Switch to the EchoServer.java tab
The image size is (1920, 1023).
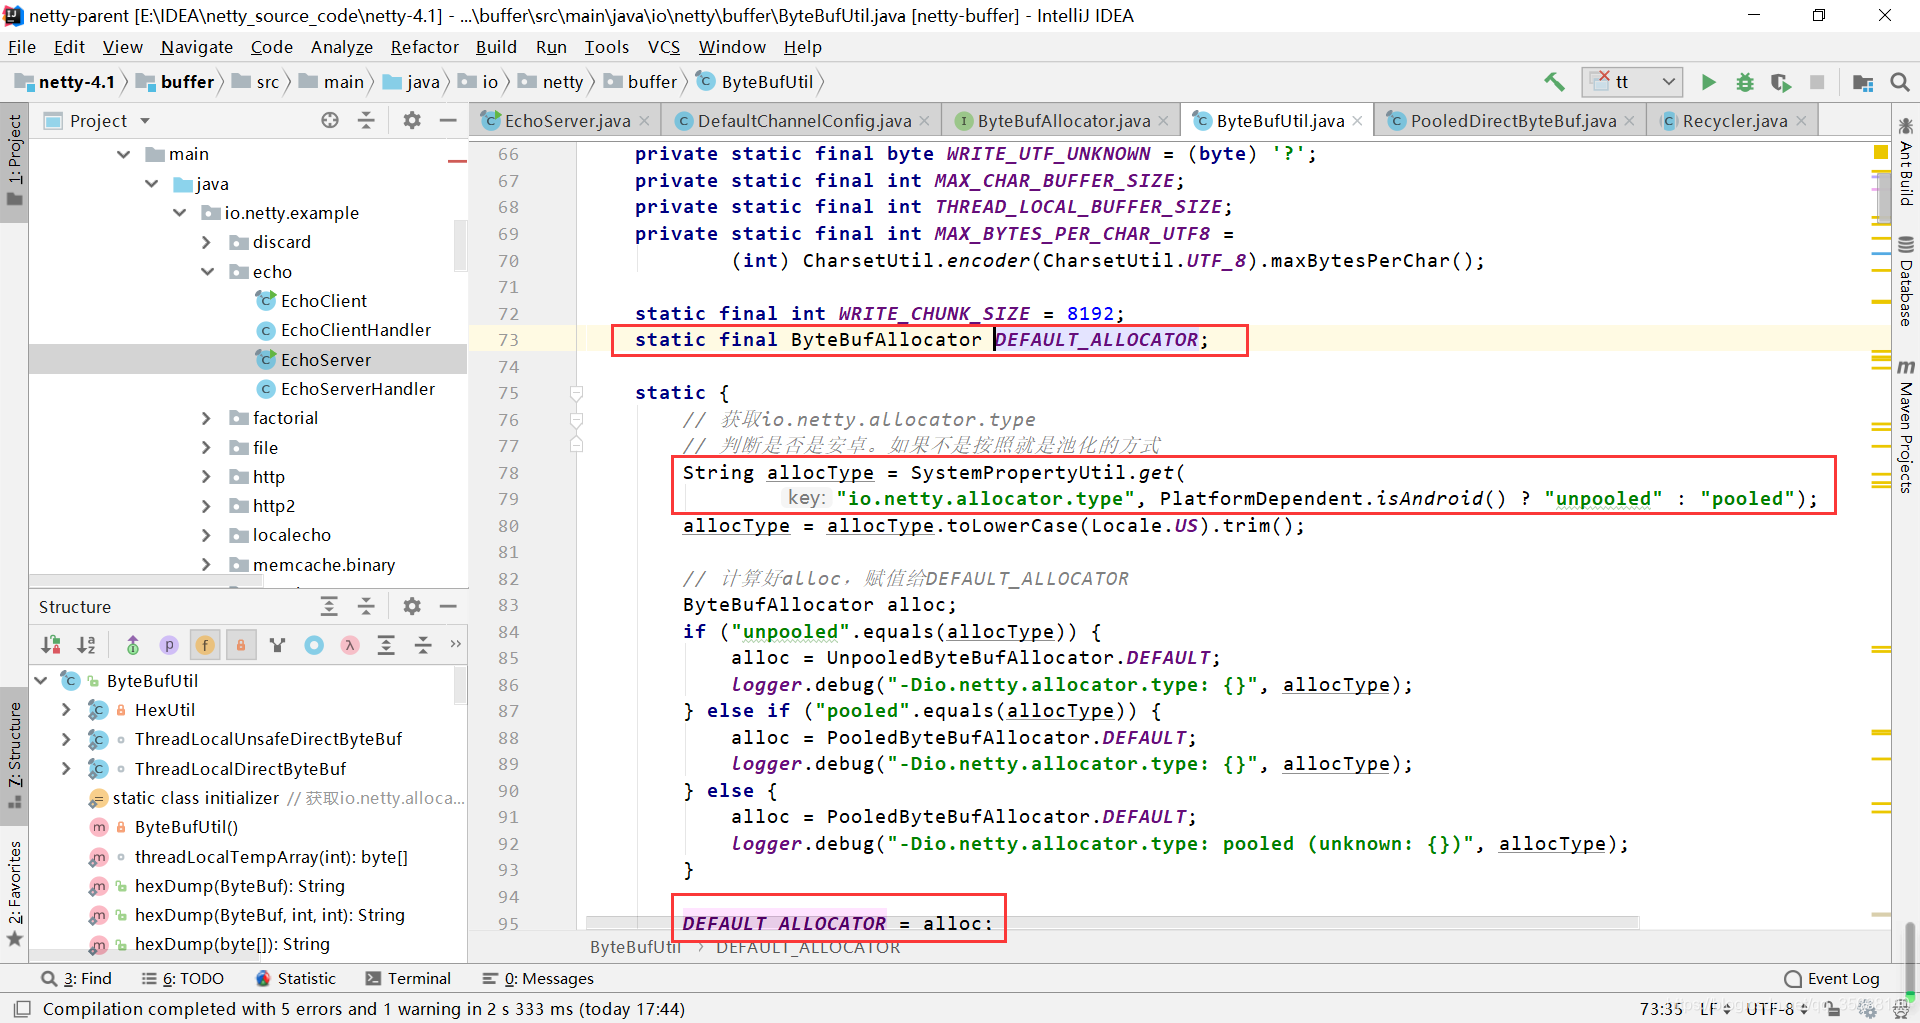click(x=565, y=121)
